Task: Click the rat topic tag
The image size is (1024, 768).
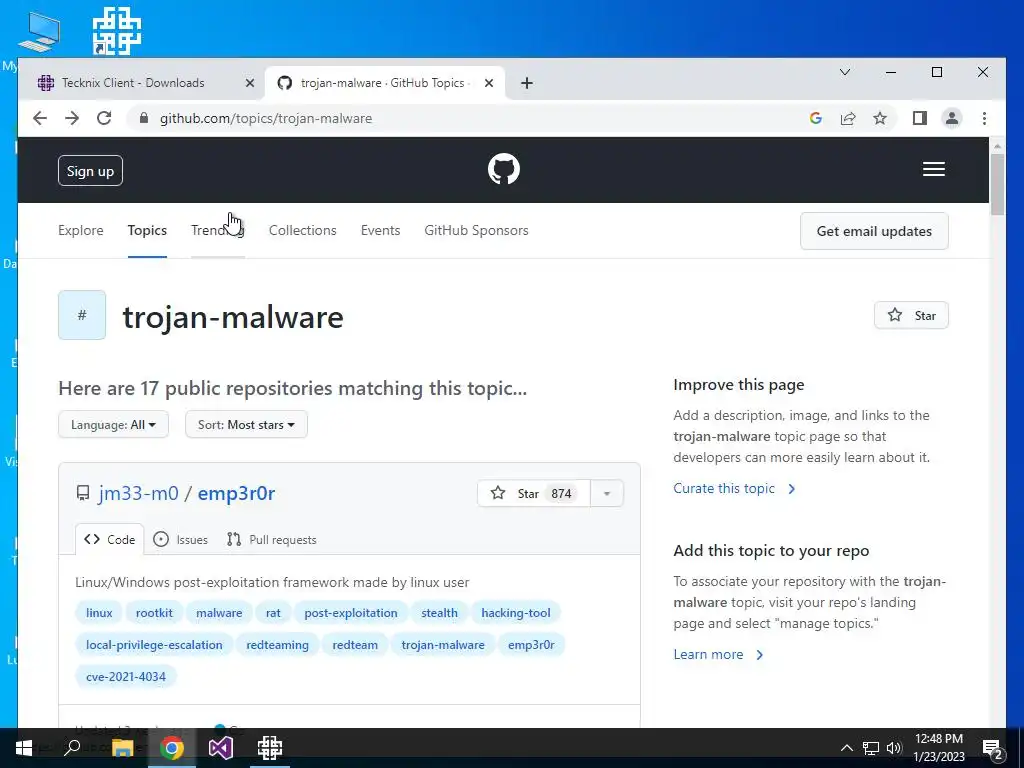Action: (273, 613)
